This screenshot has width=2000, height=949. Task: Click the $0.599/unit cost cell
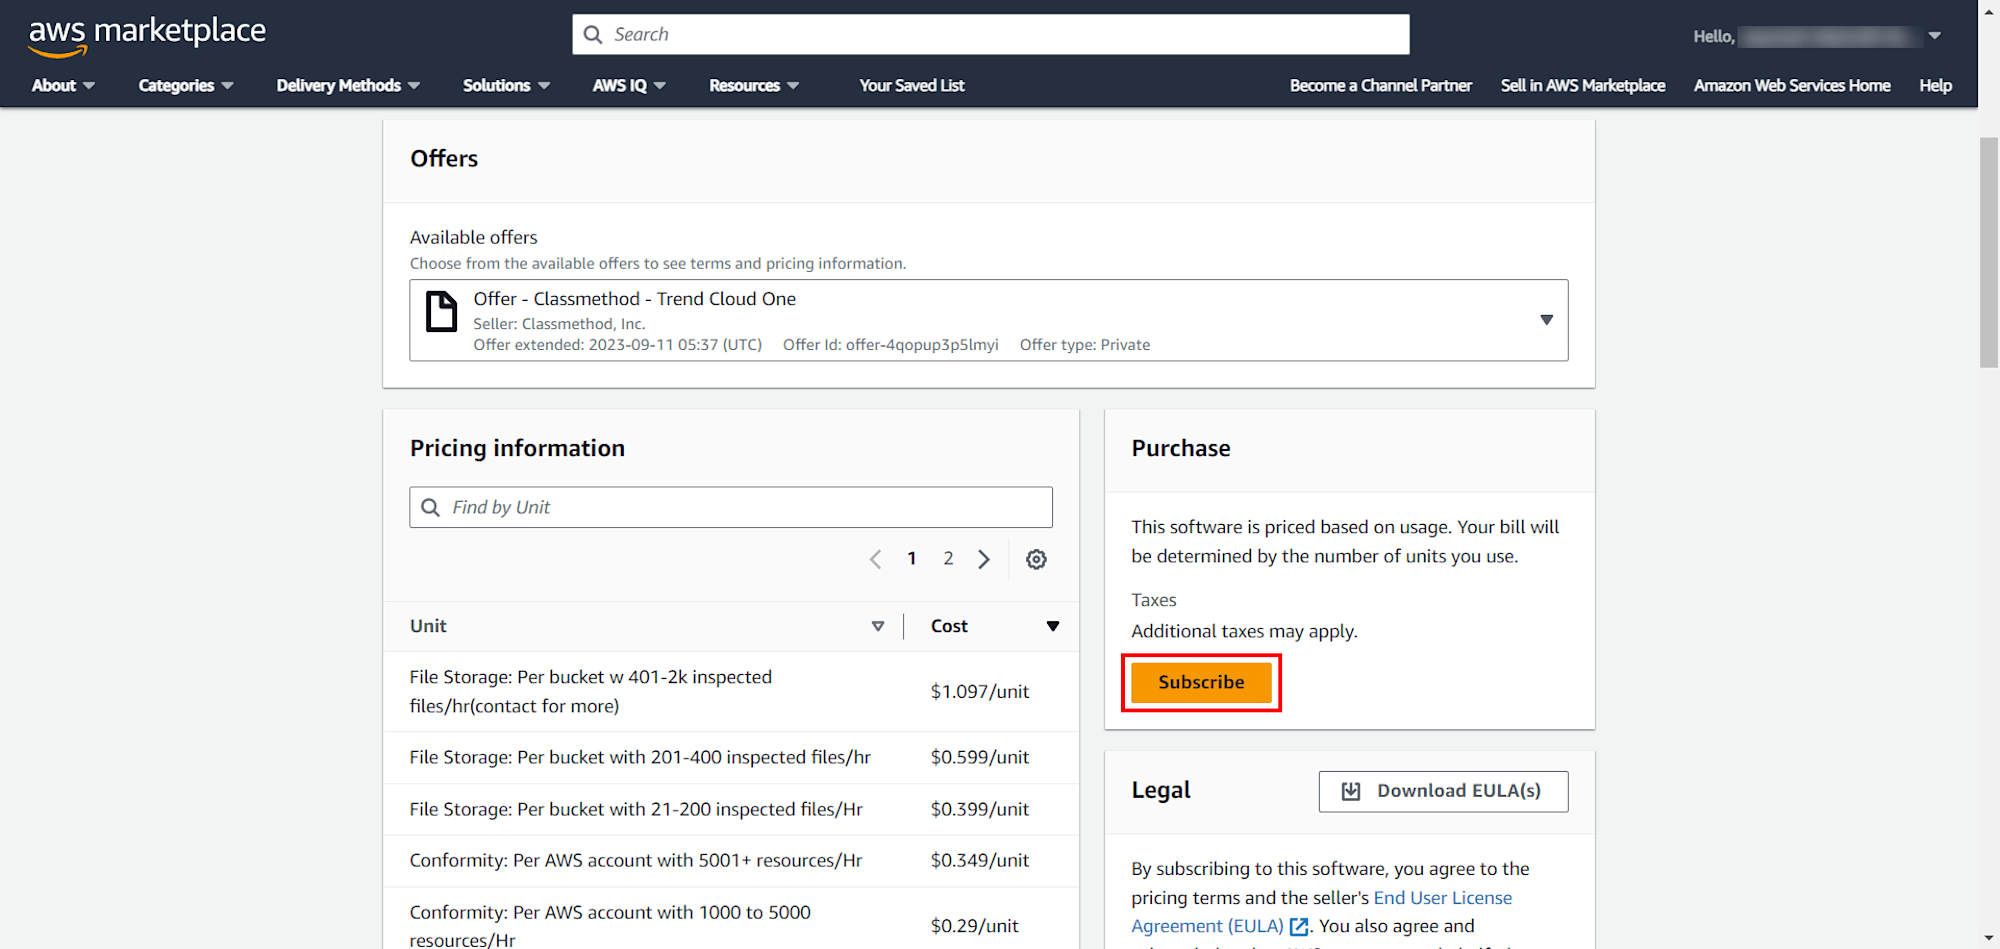pos(980,758)
